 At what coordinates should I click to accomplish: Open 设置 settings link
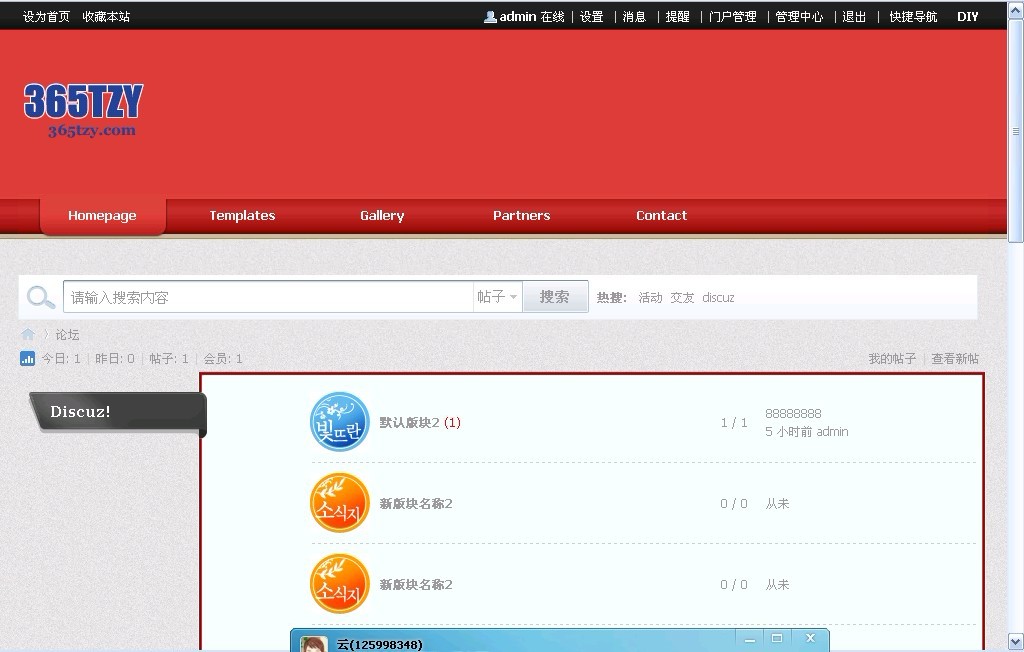[592, 17]
